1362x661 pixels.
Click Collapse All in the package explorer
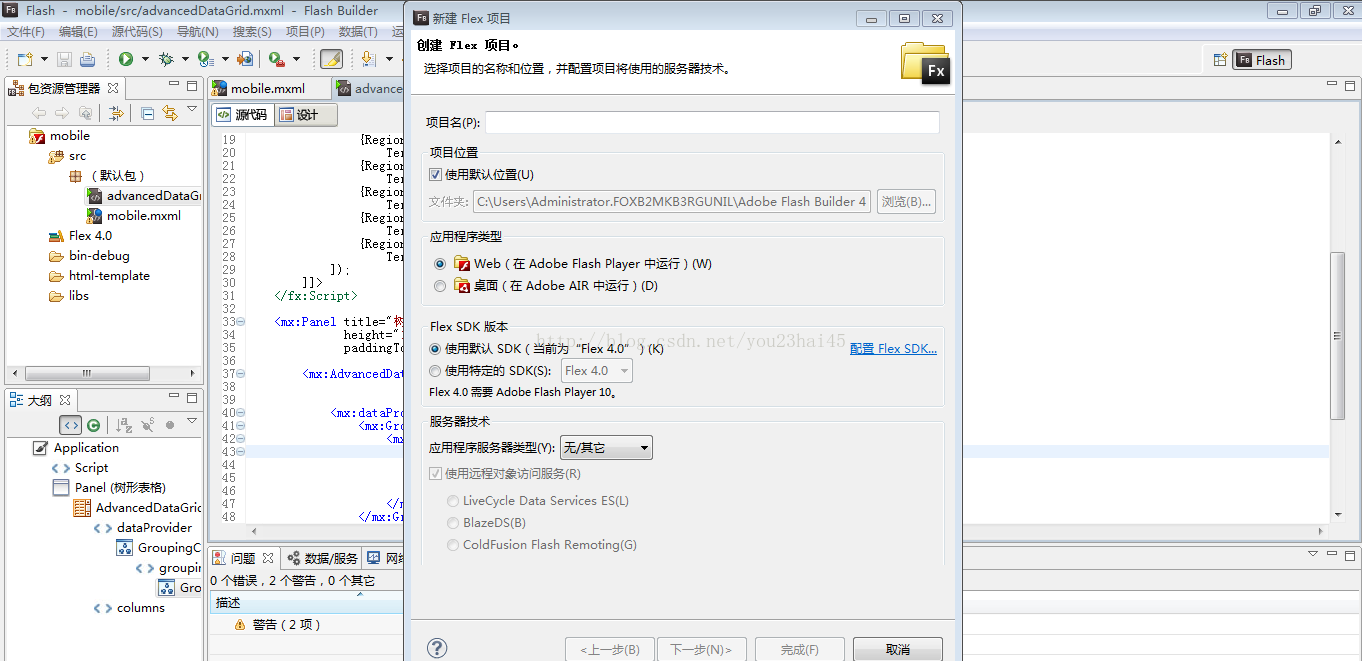point(147,113)
